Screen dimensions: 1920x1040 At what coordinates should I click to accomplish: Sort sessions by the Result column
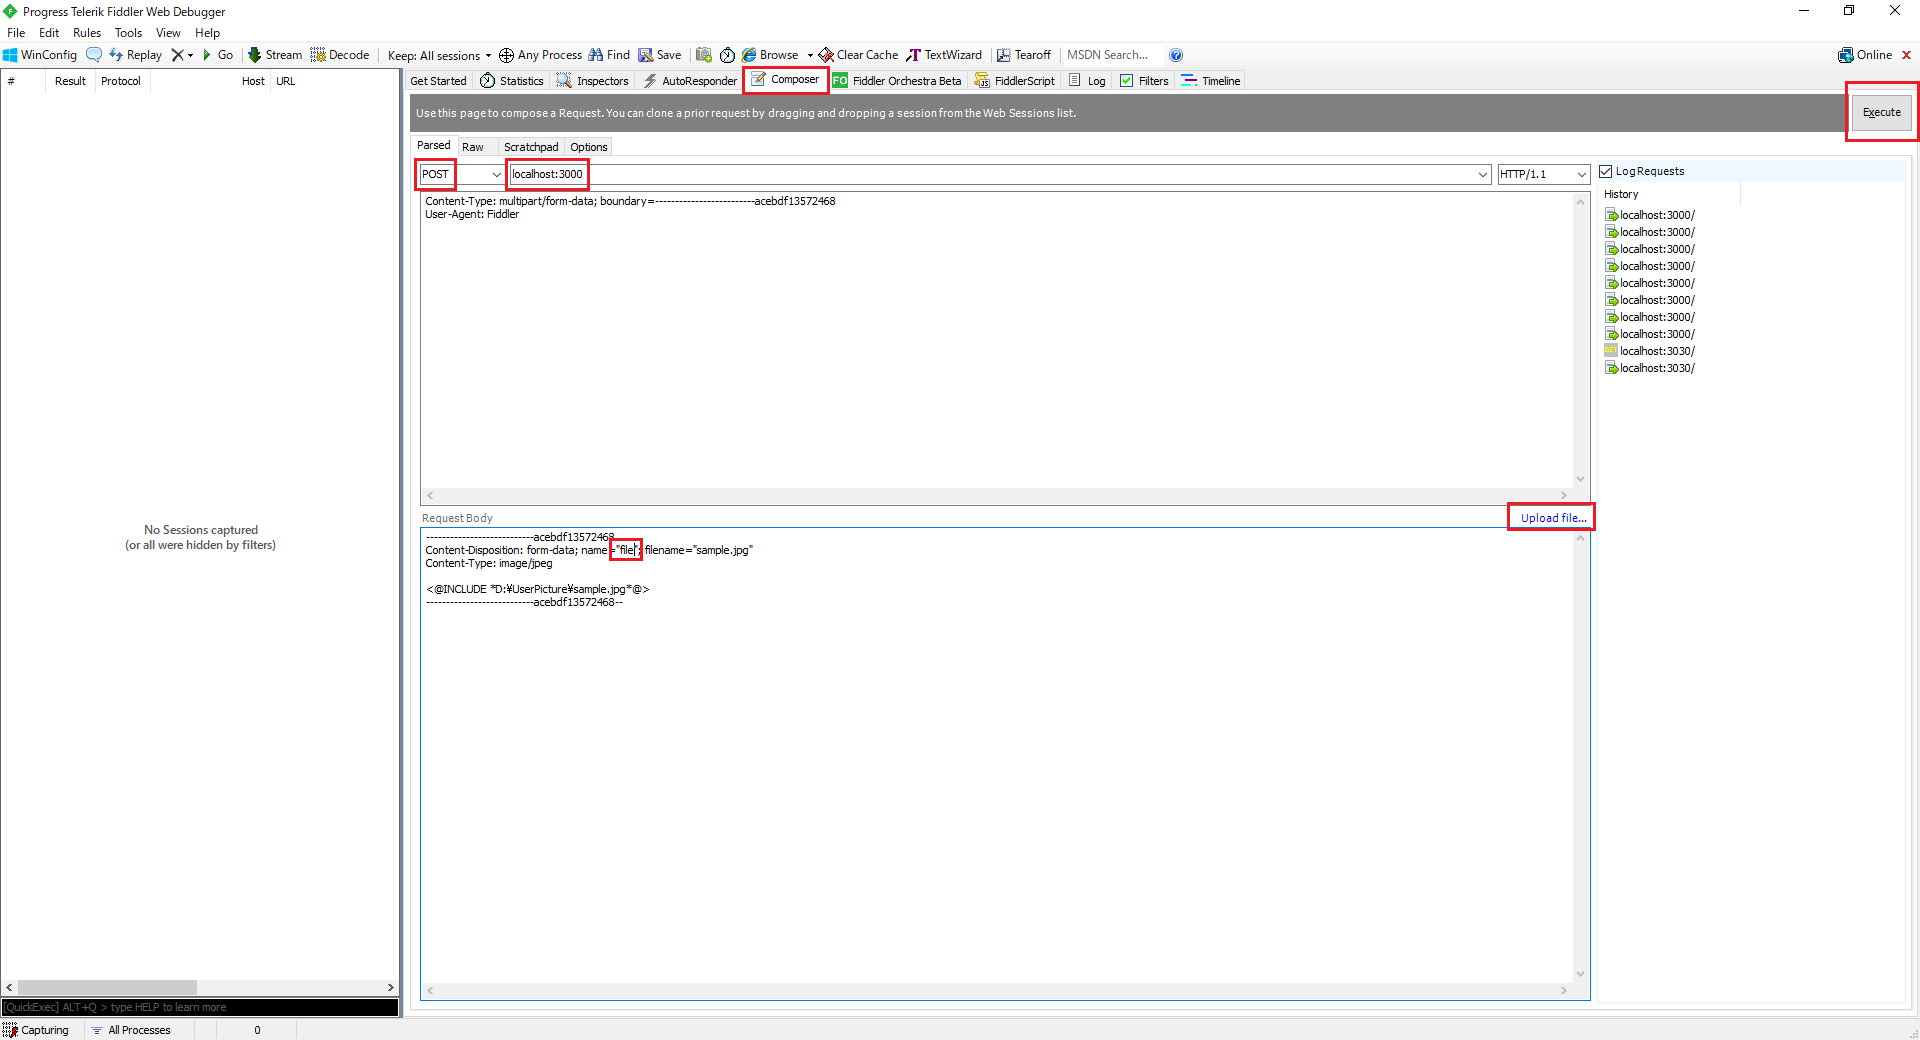coord(70,81)
